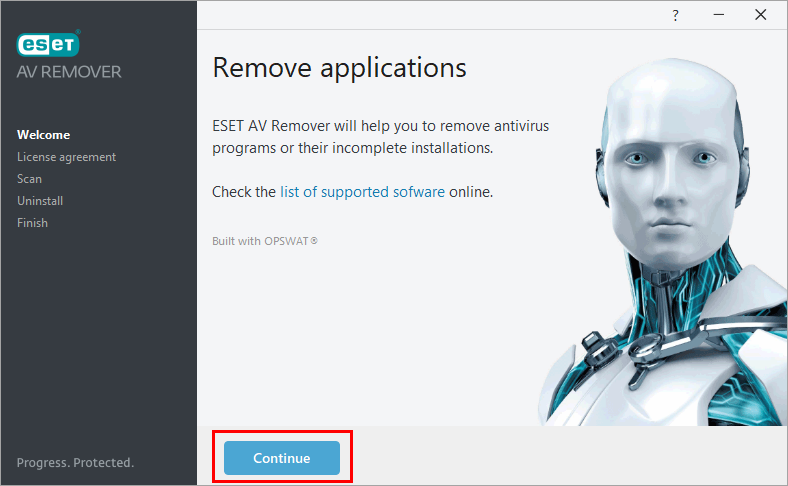Image resolution: width=788 pixels, height=486 pixels.
Task: Click the word online after the link
Action: point(470,191)
